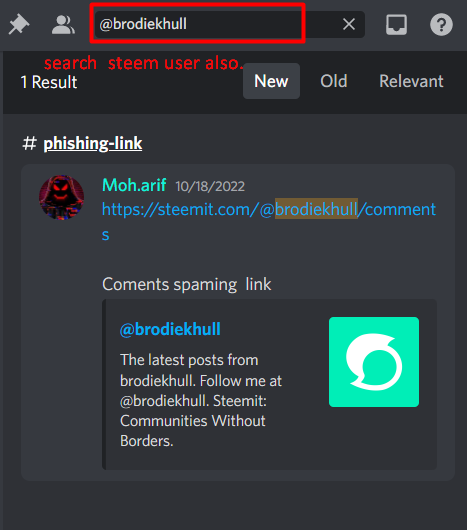467x530 pixels.
Task: Click Moh.arif's avatar image
Action: [62, 197]
